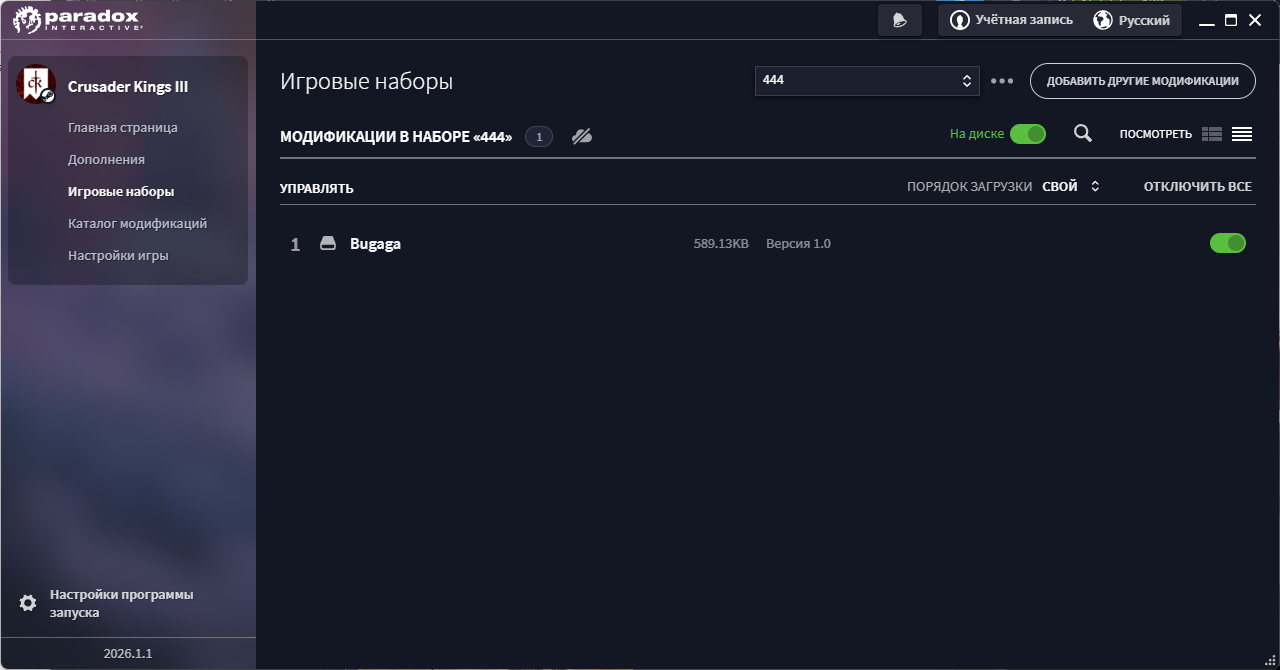Click the account profile icon
This screenshot has width=1280, height=670.
click(959, 20)
